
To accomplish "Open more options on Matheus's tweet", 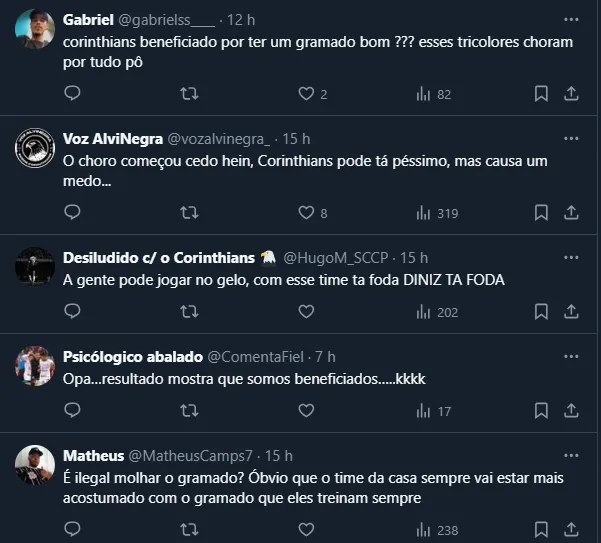I will pyautogui.click(x=571, y=455).
